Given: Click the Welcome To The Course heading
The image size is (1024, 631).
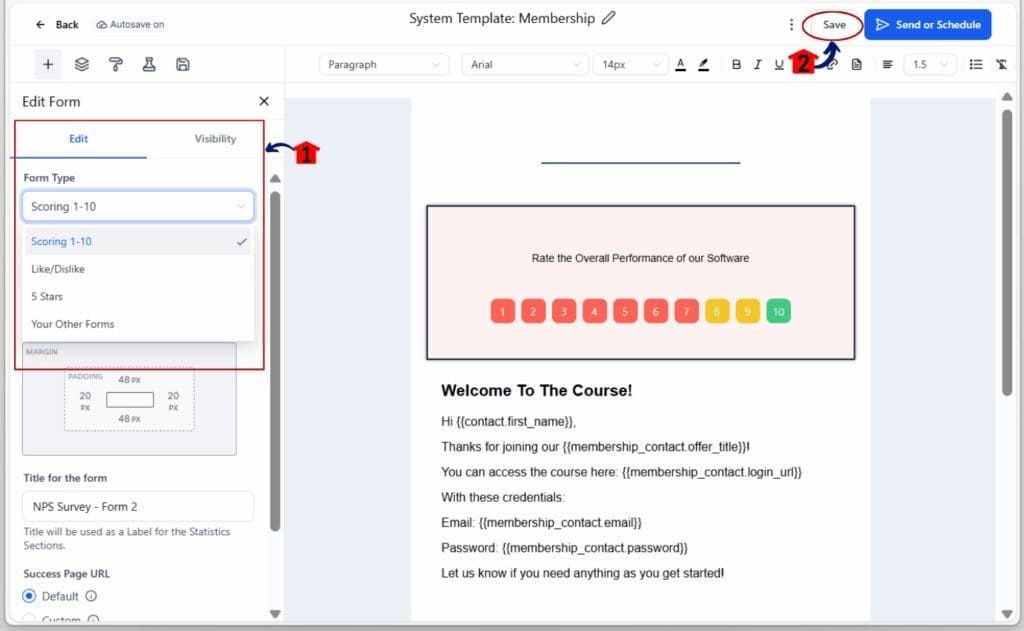Looking at the screenshot, I should pos(536,391).
